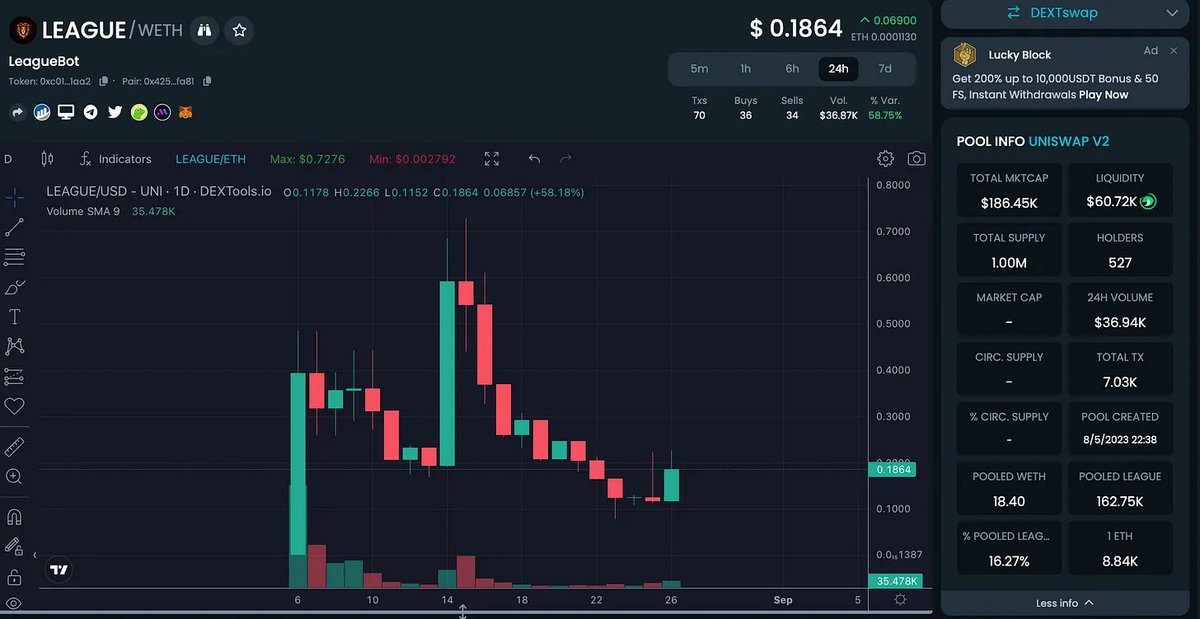Click Play Now in Lucky Block ad
This screenshot has height=619, width=1200.
tap(1103, 95)
